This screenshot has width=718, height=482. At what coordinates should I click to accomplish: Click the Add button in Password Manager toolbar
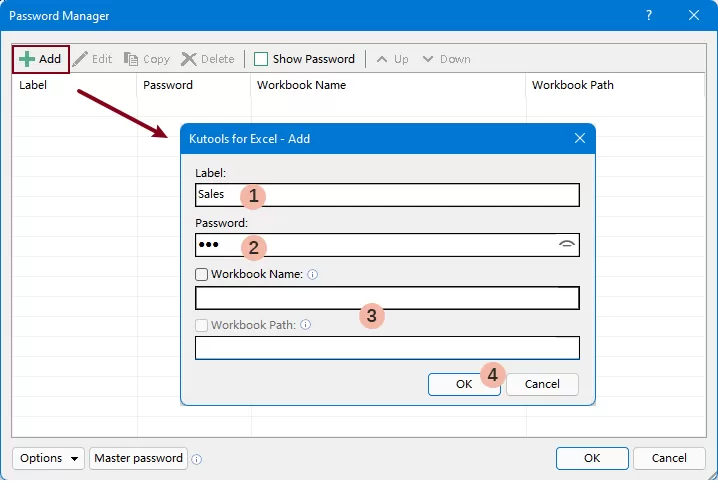click(41, 59)
